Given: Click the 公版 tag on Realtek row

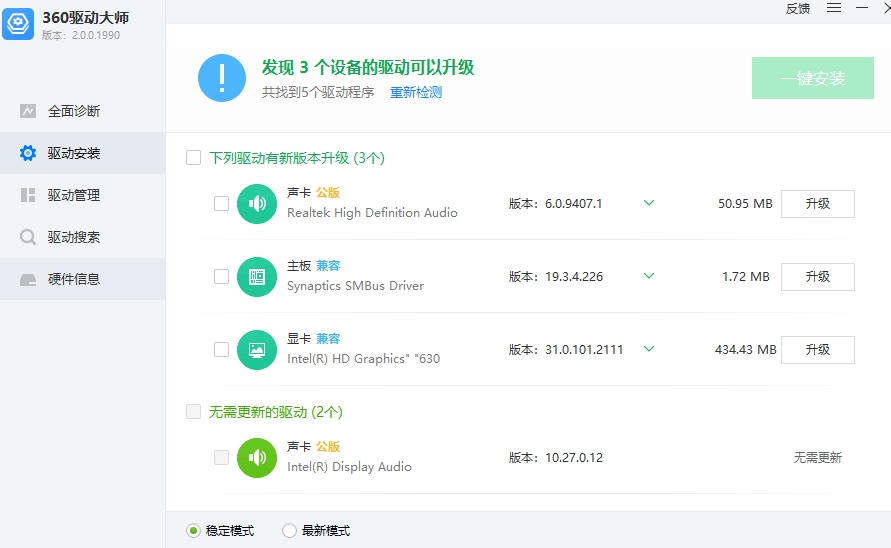Looking at the screenshot, I should (328, 193).
